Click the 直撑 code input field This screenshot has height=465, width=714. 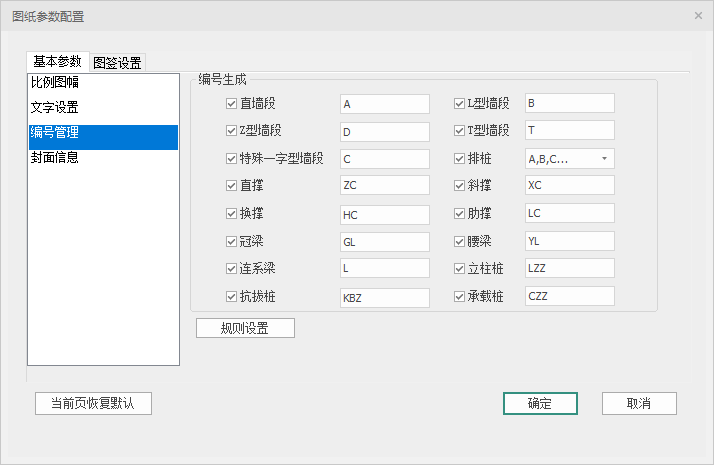[x=384, y=186]
